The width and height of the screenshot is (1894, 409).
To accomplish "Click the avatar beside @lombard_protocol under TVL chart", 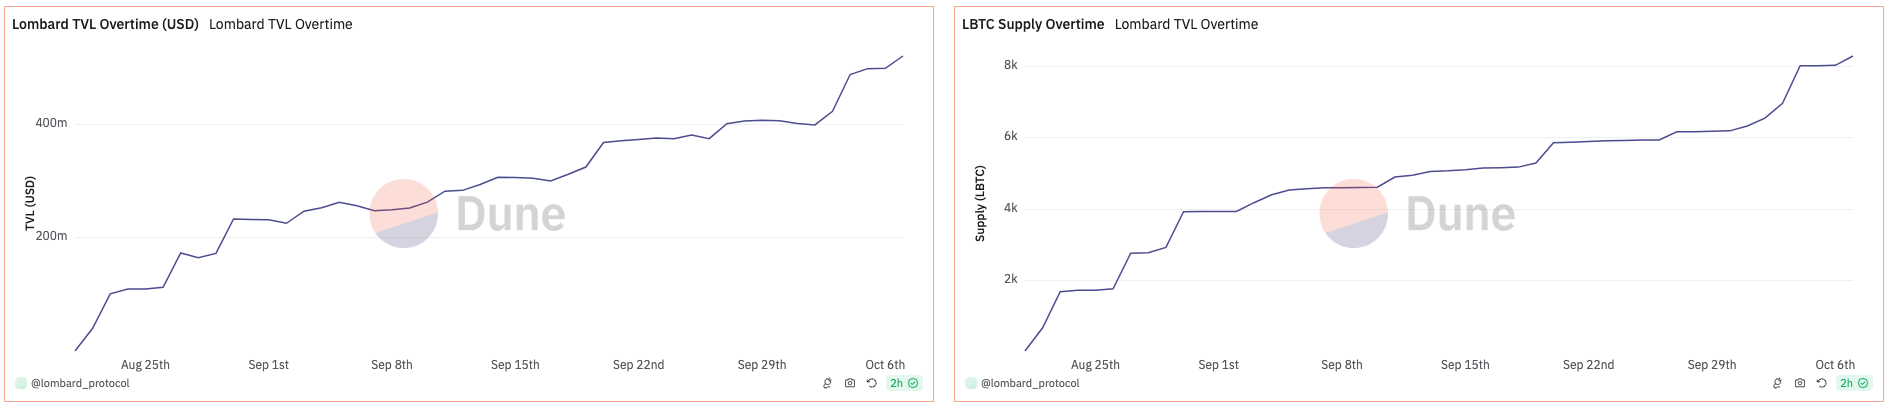I will (21, 383).
